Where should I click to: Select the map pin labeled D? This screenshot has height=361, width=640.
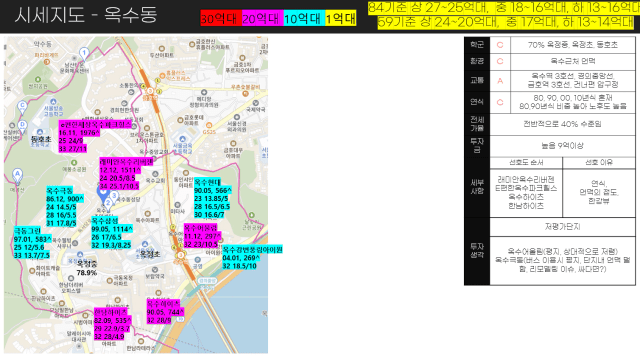click(22, 126)
